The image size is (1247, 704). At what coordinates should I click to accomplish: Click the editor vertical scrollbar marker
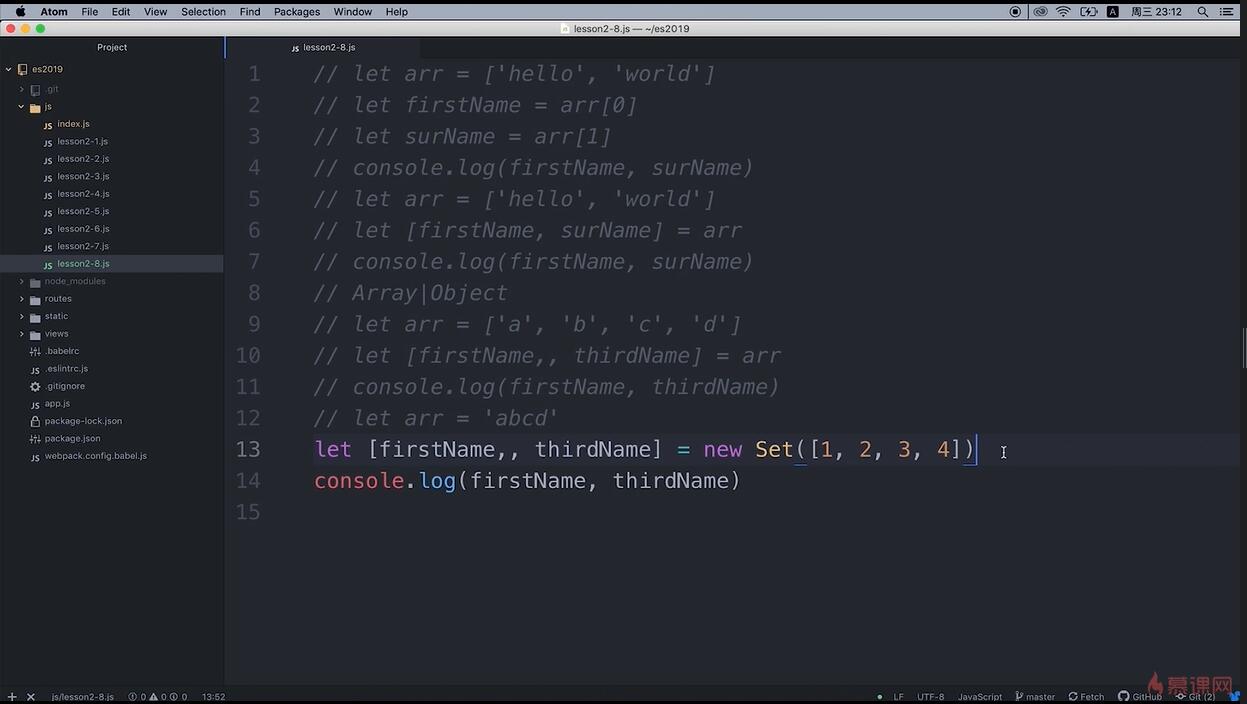coord(1243,348)
